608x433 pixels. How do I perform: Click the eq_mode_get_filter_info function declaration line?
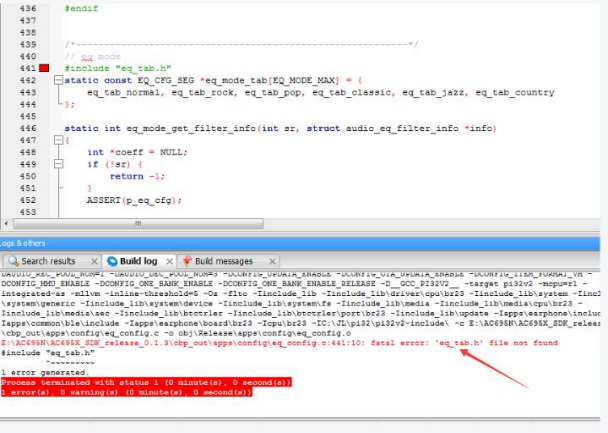tap(280, 128)
